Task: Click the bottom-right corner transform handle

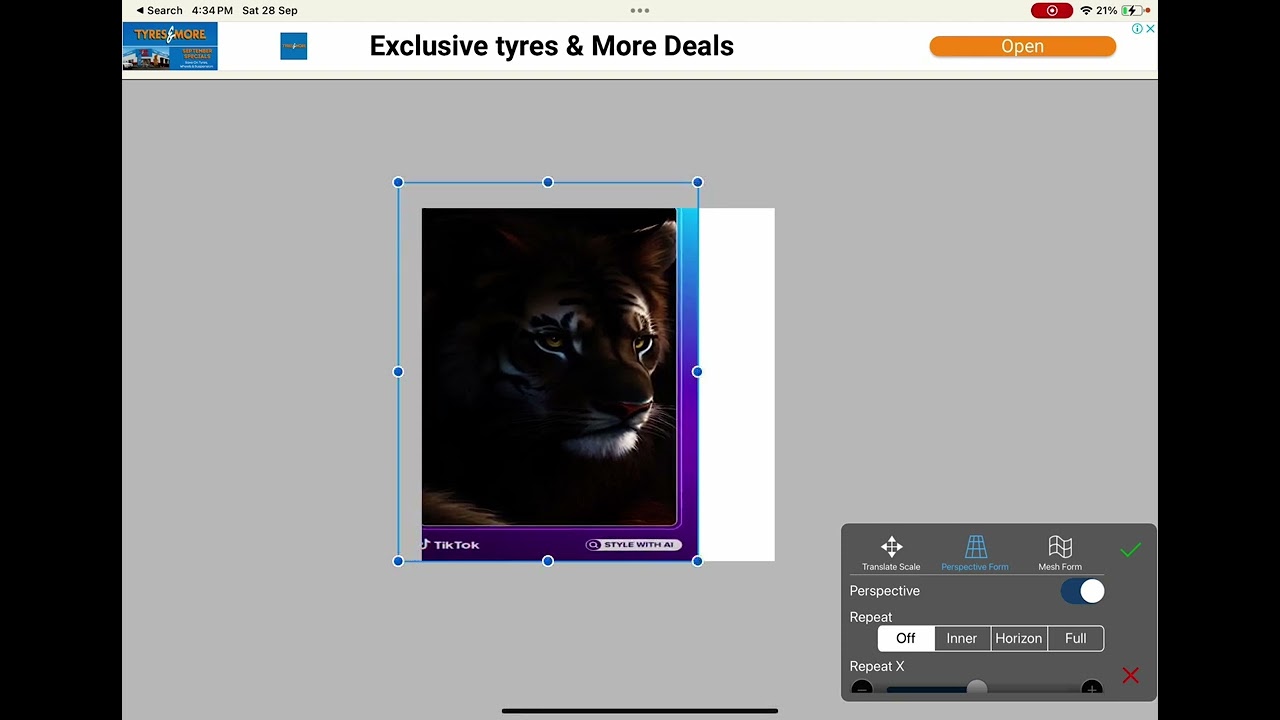Action: [698, 561]
